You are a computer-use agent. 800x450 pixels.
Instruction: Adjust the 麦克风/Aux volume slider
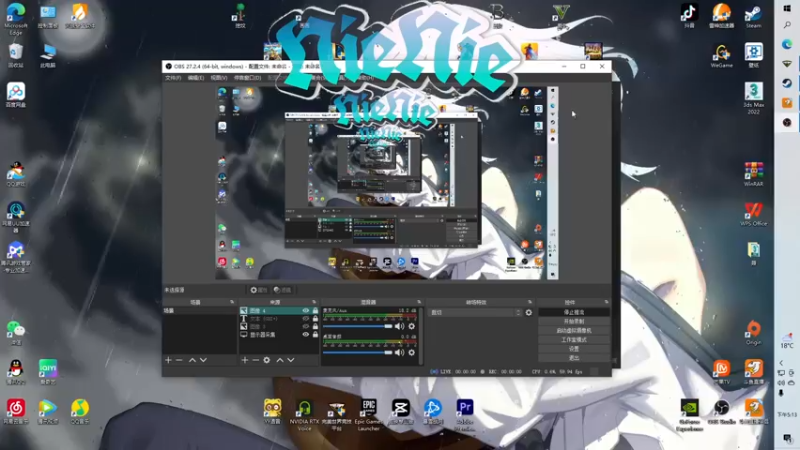[357, 326]
